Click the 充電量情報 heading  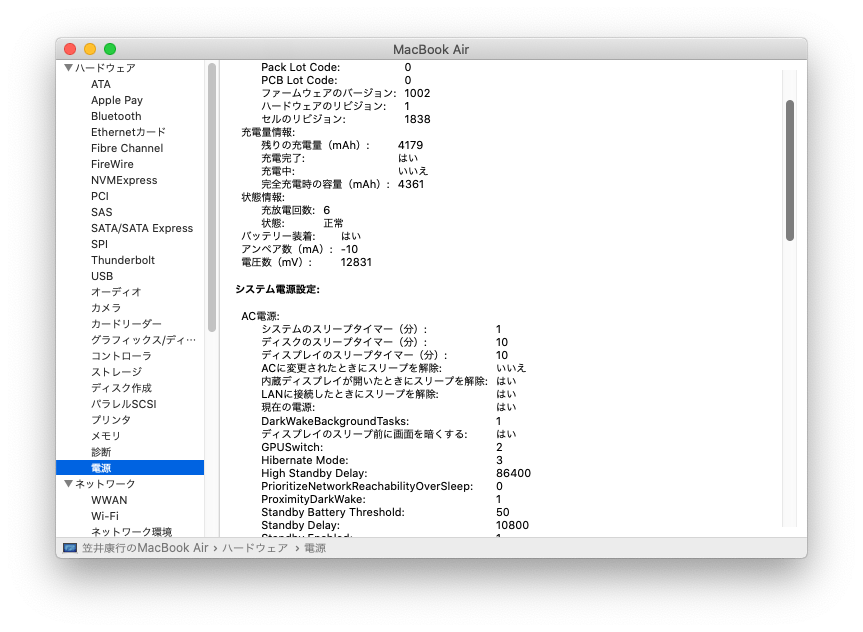[268, 132]
